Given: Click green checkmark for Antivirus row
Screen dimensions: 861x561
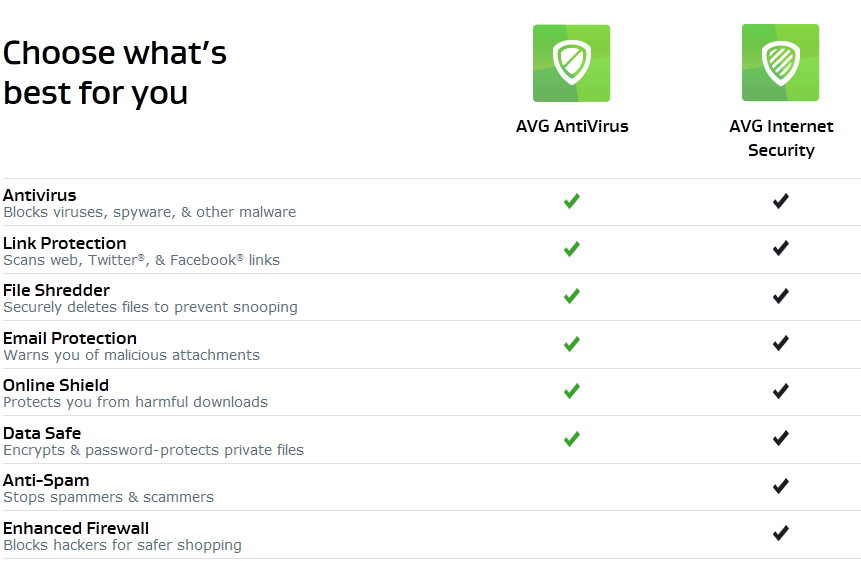Looking at the screenshot, I should (572, 201).
